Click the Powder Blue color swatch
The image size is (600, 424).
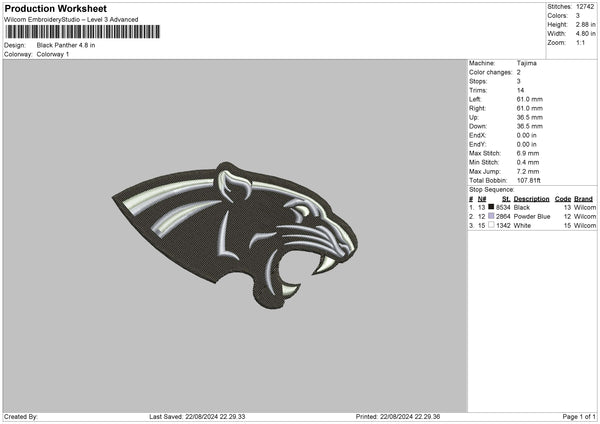coord(491,216)
